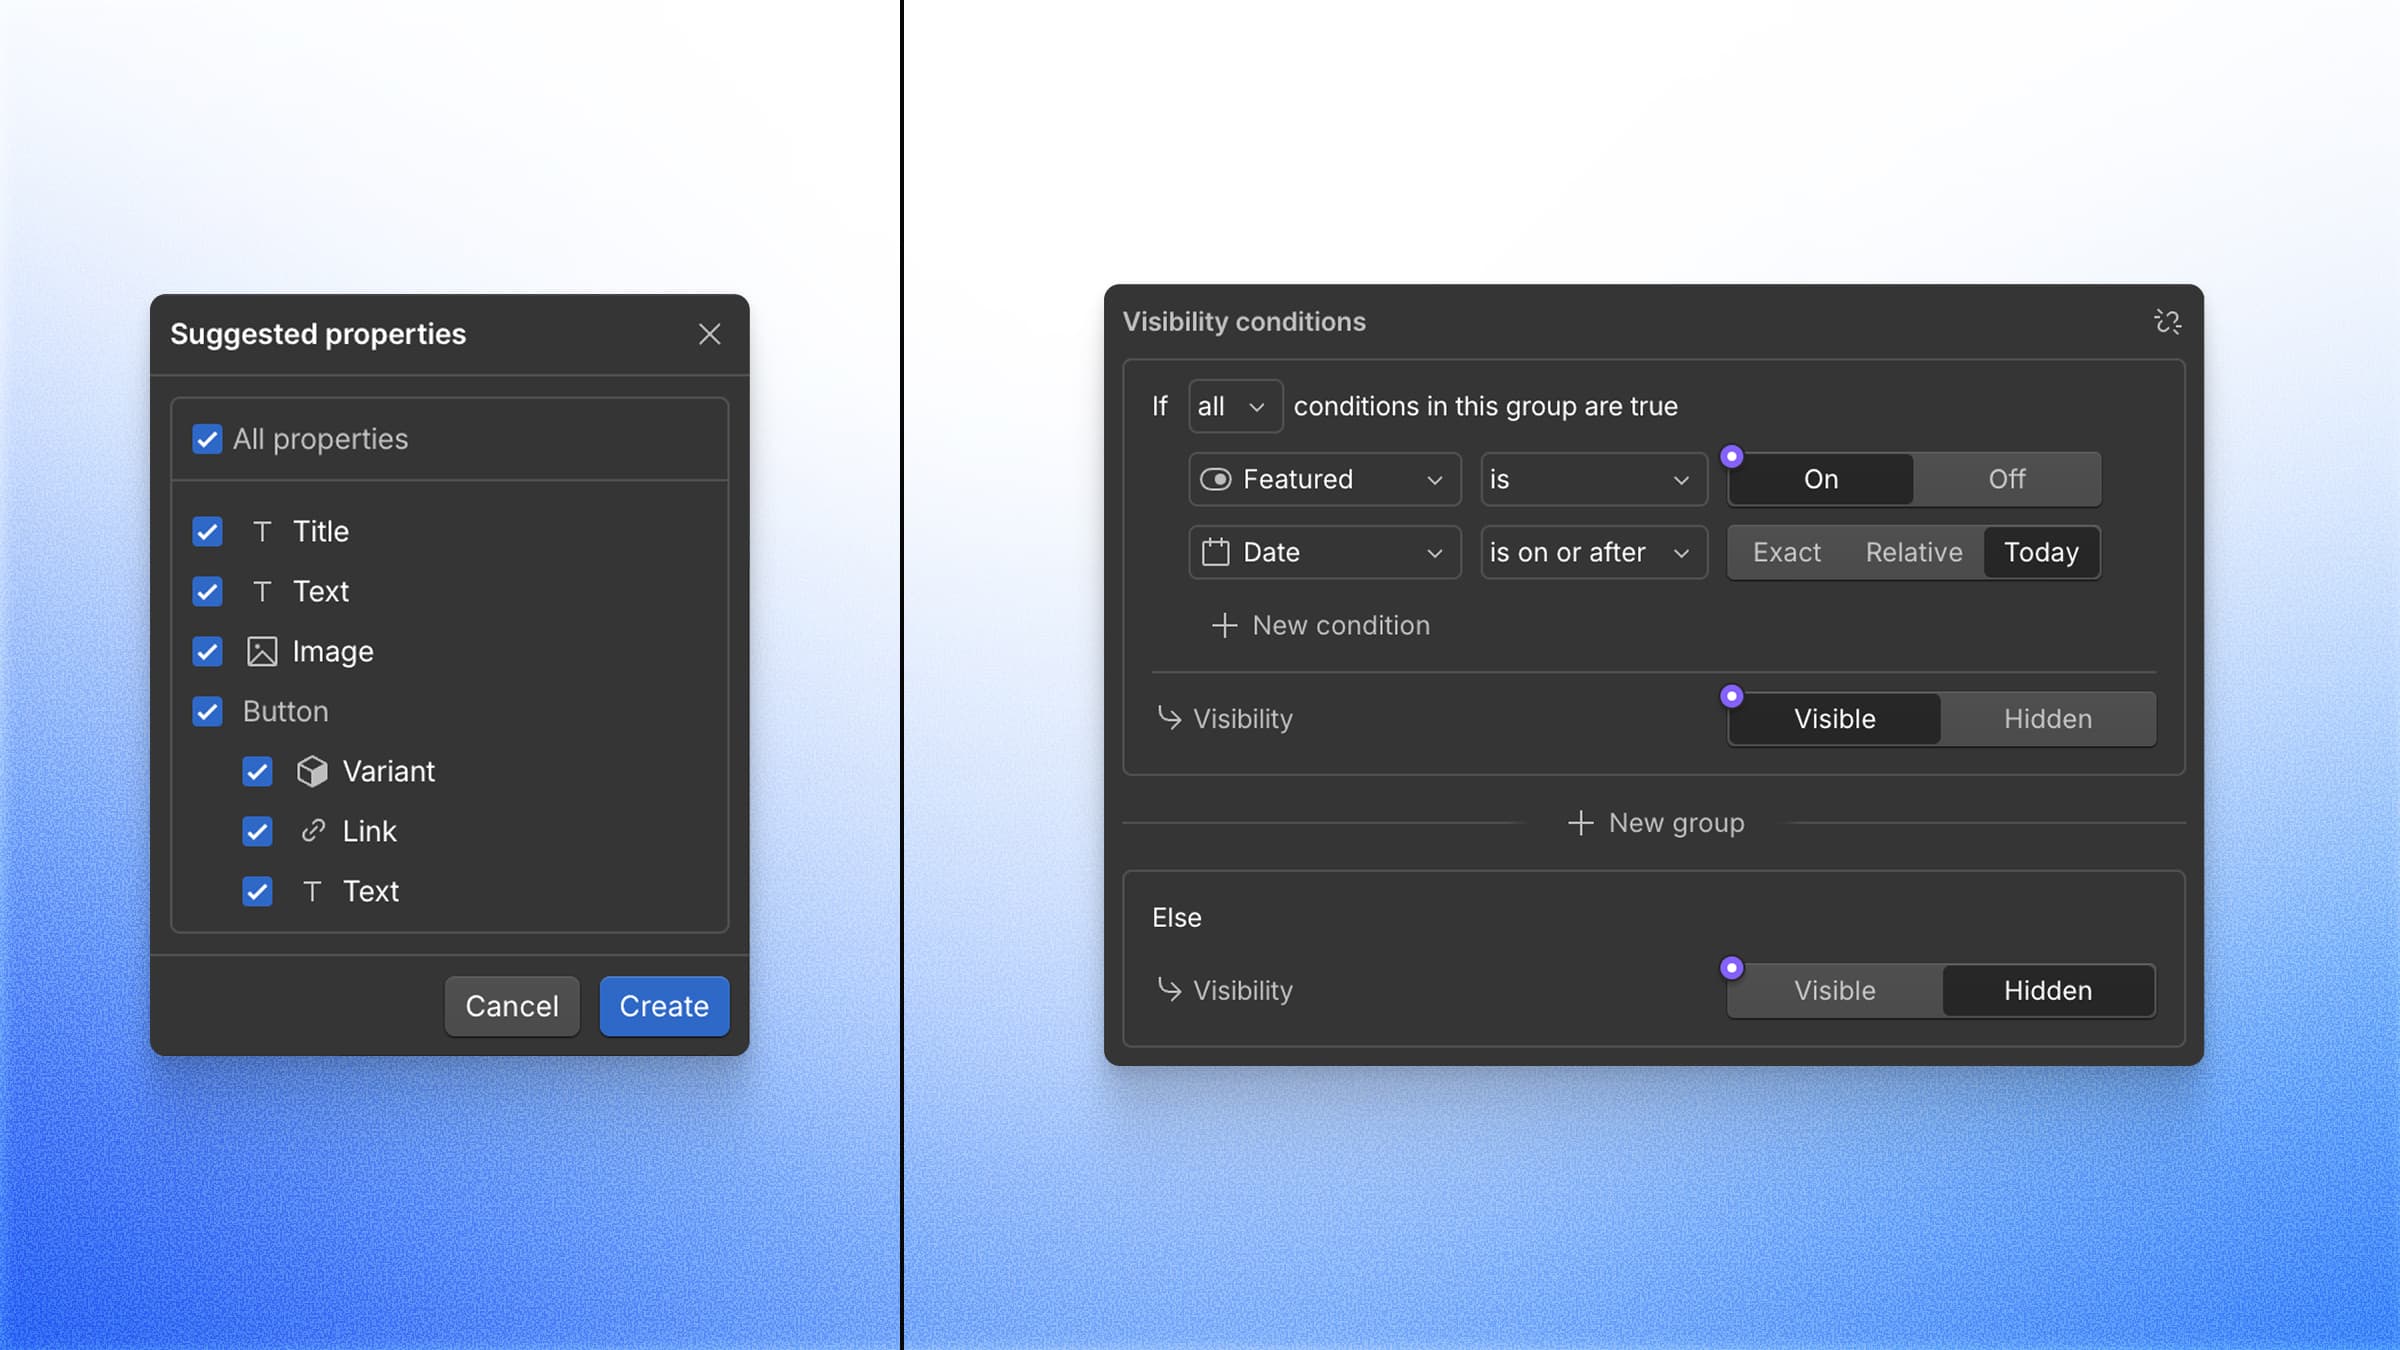Click the purple connector dot beside the On toggle
This screenshot has height=1350, width=2400.
pos(1732,455)
